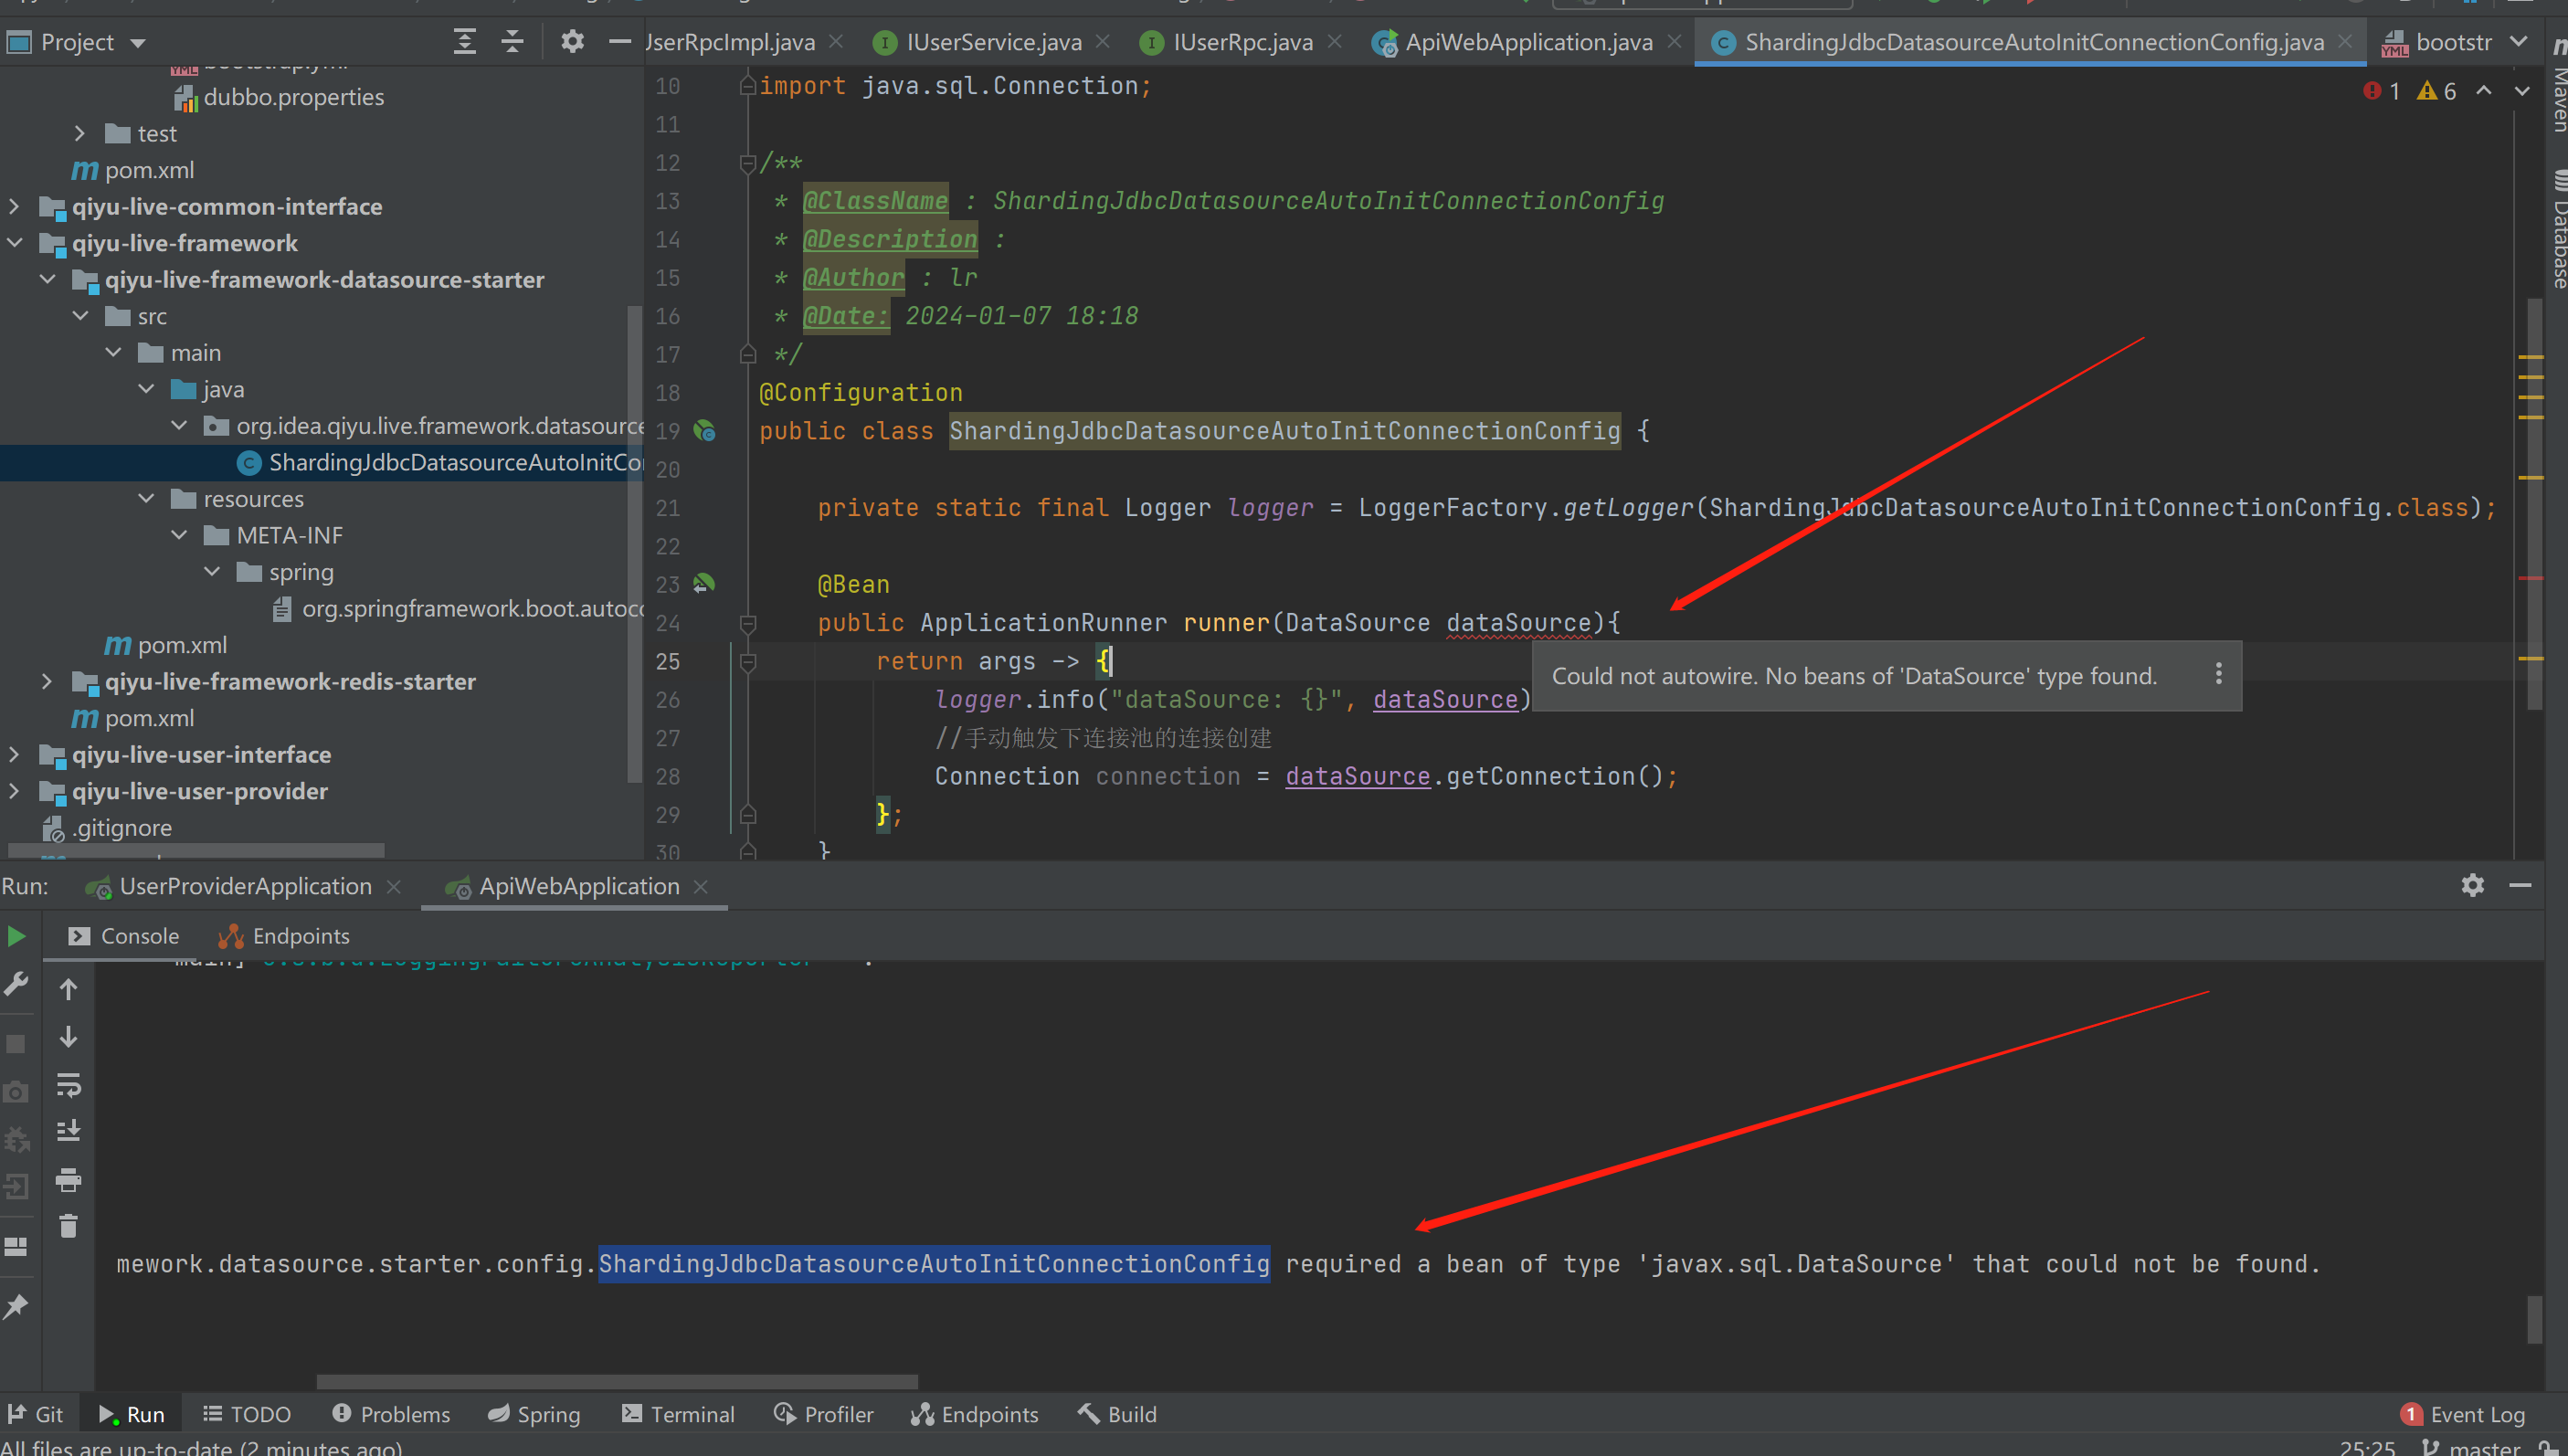Collapse the META-INF folder

click(179, 535)
